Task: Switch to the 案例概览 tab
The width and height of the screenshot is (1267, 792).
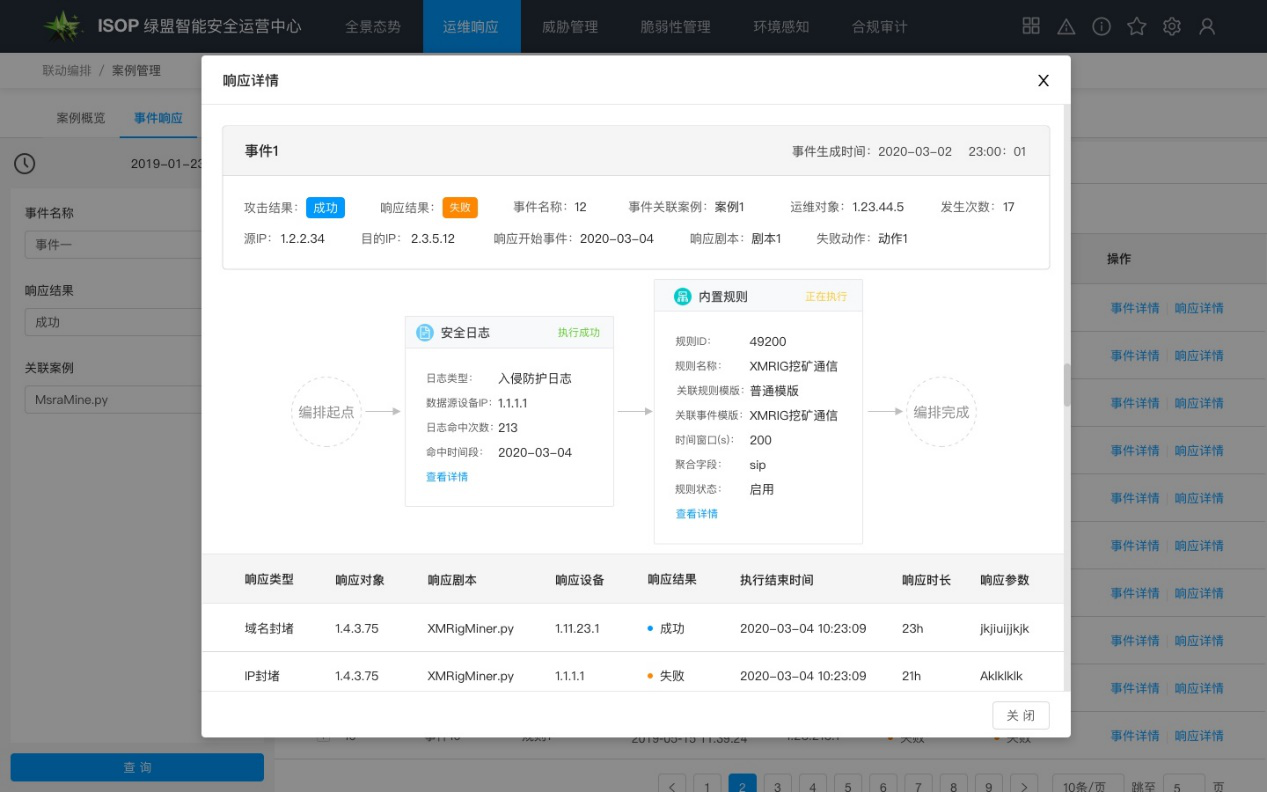Action: pos(80,118)
